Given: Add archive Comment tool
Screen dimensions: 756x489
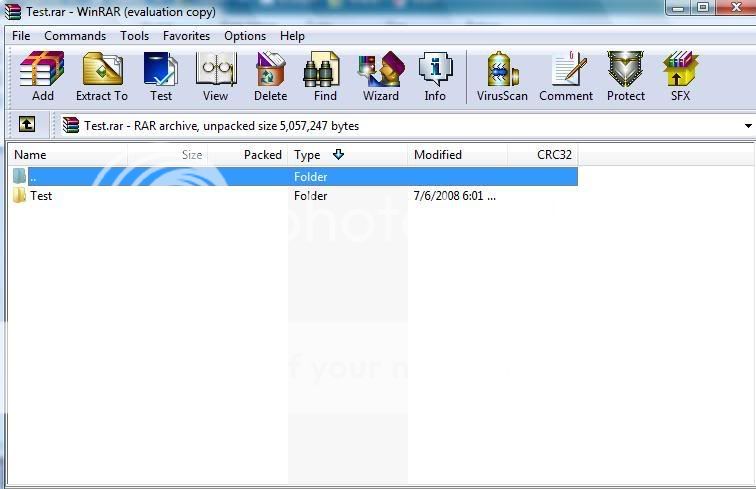Looking at the screenshot, I should (x=571, y=69).
